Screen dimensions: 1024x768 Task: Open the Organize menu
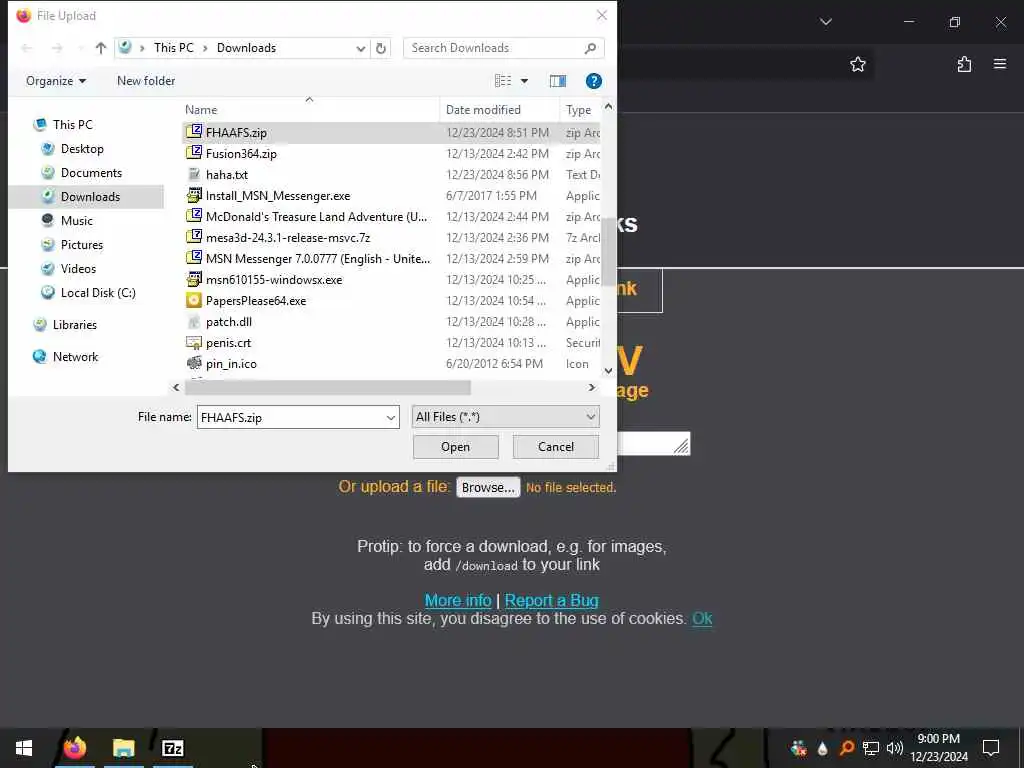pos(56,81)
